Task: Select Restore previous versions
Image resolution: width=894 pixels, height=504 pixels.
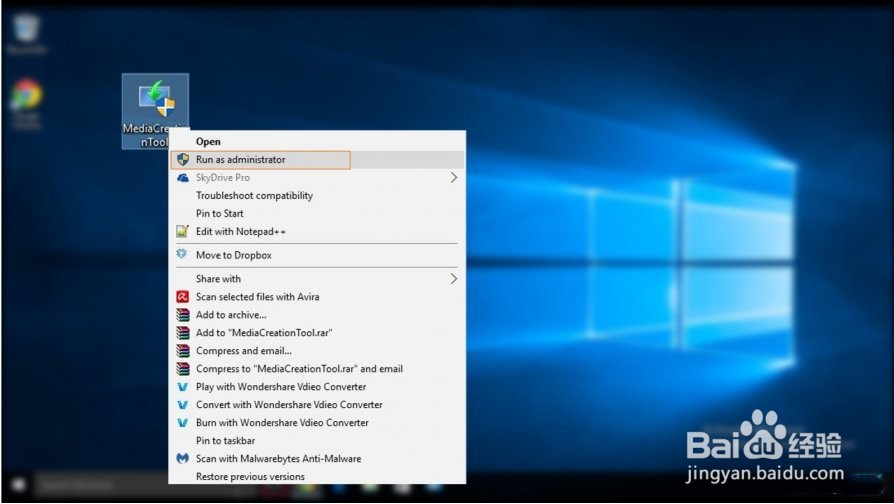Action: (317, 476)
